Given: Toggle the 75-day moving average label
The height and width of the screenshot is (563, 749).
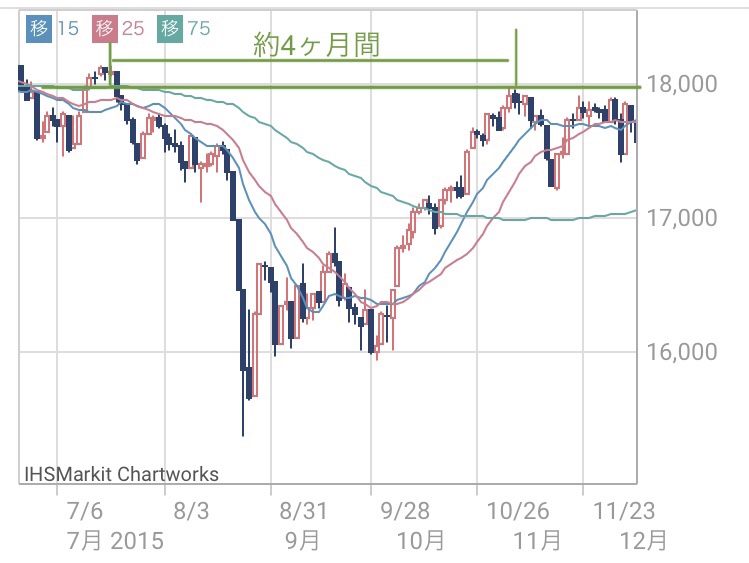Looking at the screenshot, I should [199, 29].
